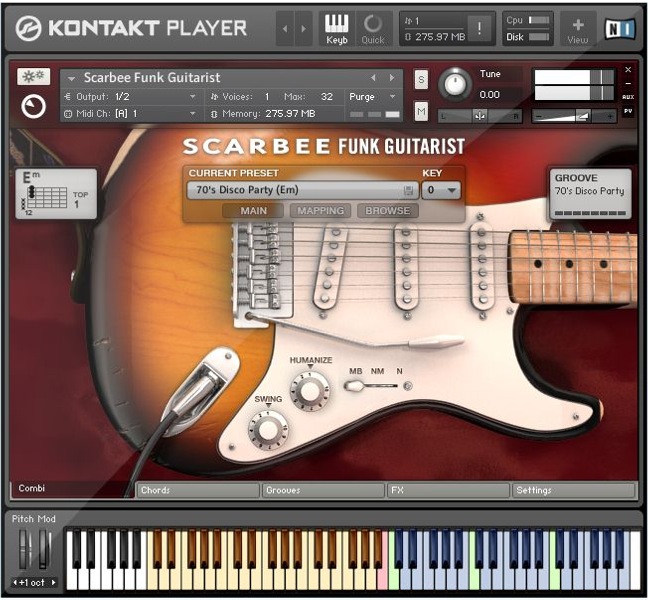Click the pink key on keyboard
Image resolution: width=648 pixels, height=600 pixels.
pyautogui.click(x=382, y=577)
